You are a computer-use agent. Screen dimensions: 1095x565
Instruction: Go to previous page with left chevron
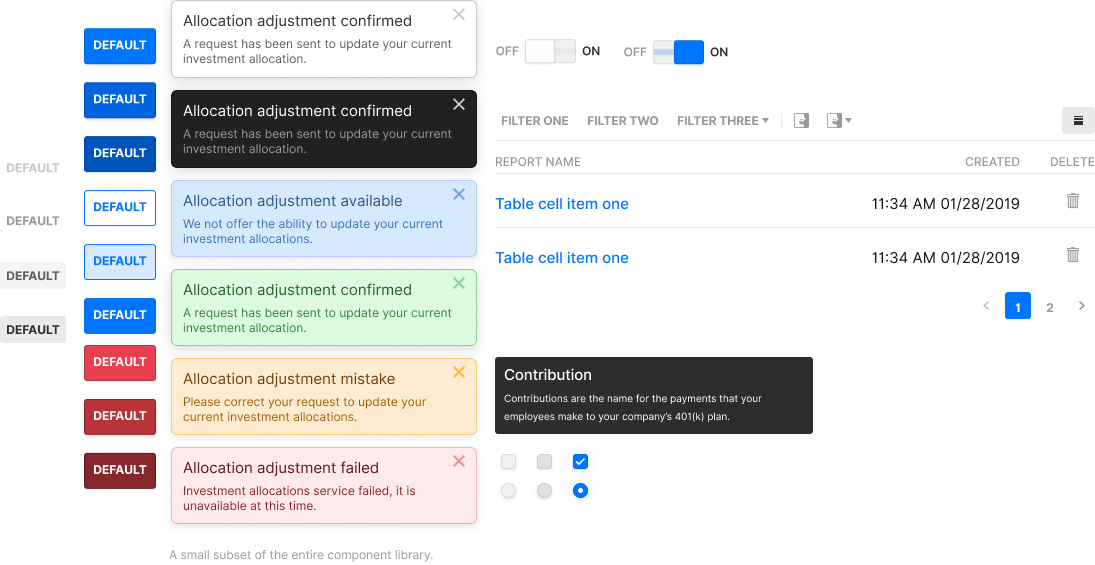986,306
